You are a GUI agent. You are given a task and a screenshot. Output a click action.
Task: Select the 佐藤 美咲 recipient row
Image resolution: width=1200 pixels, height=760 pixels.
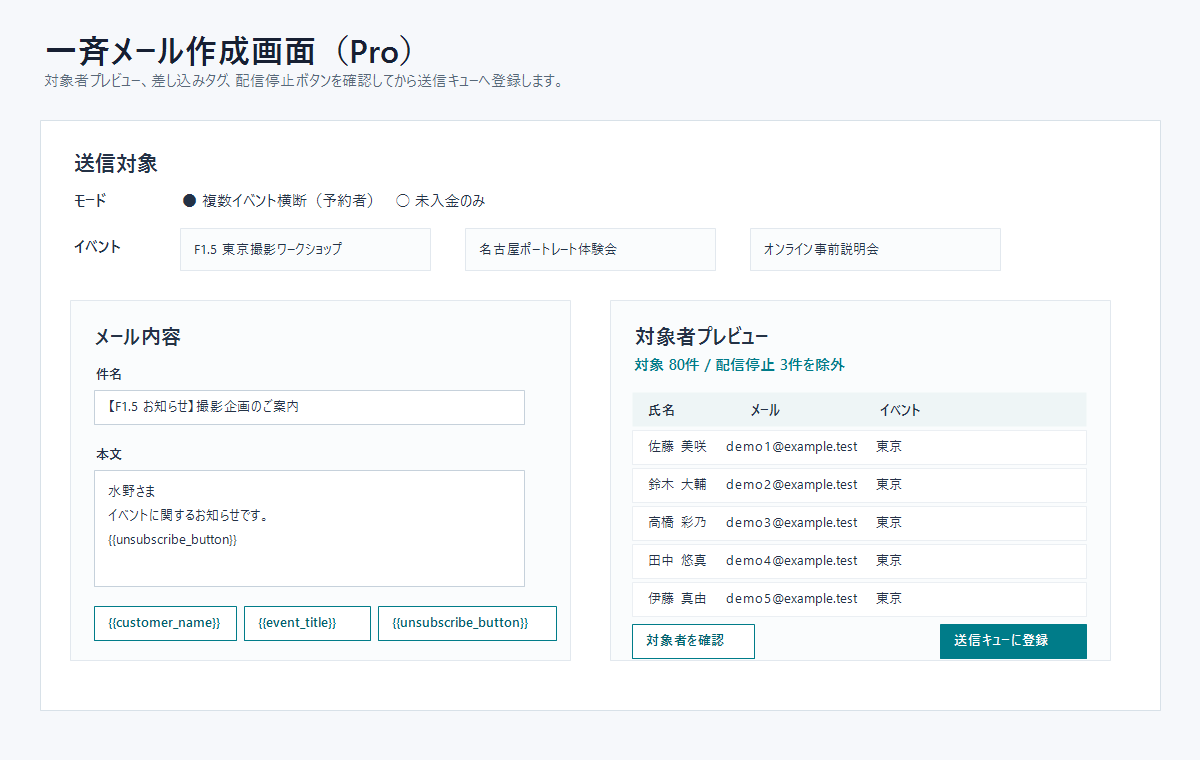[x=858, y=447]
